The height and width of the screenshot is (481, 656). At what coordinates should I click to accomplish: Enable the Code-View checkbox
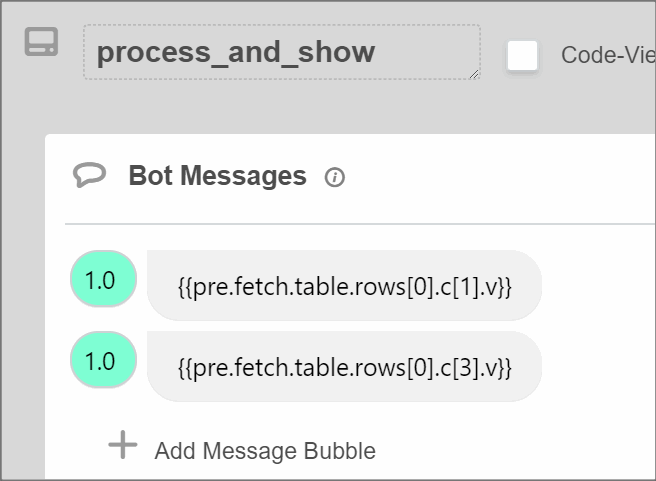tap(522, 55)
